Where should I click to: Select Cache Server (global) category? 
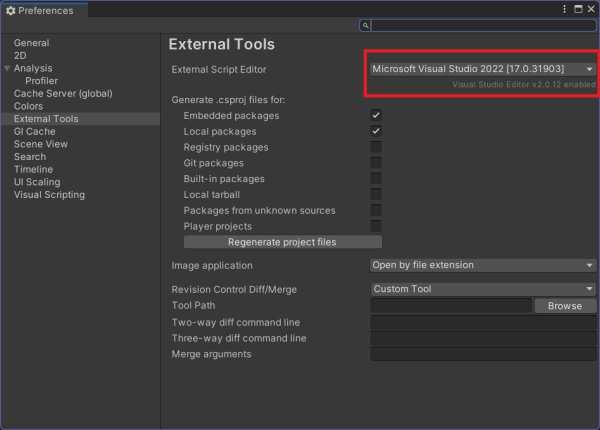coord(63,93)
